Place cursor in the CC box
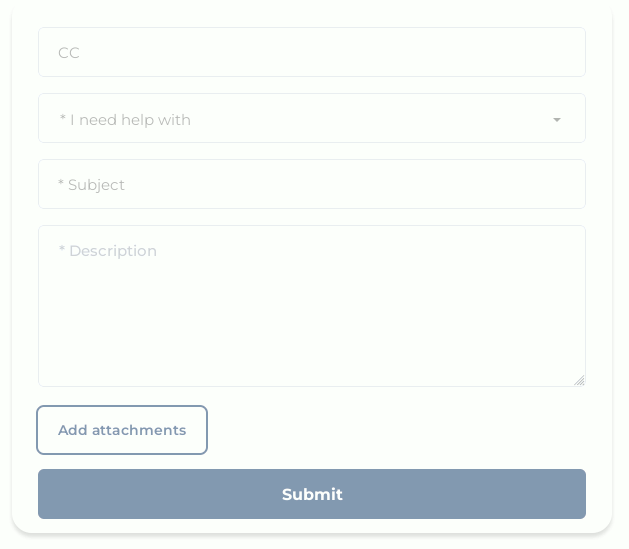 [311, 52]
